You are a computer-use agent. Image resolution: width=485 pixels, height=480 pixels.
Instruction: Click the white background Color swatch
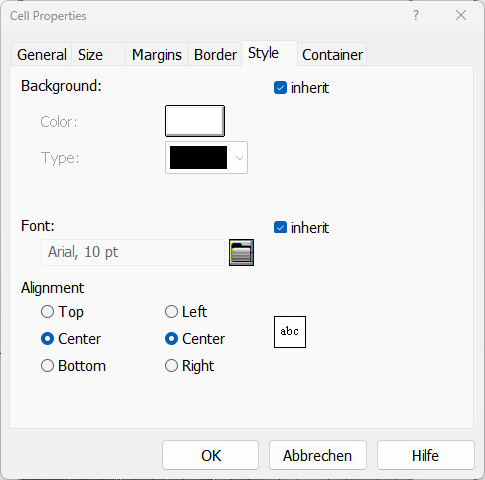click(x=195, y=121)
